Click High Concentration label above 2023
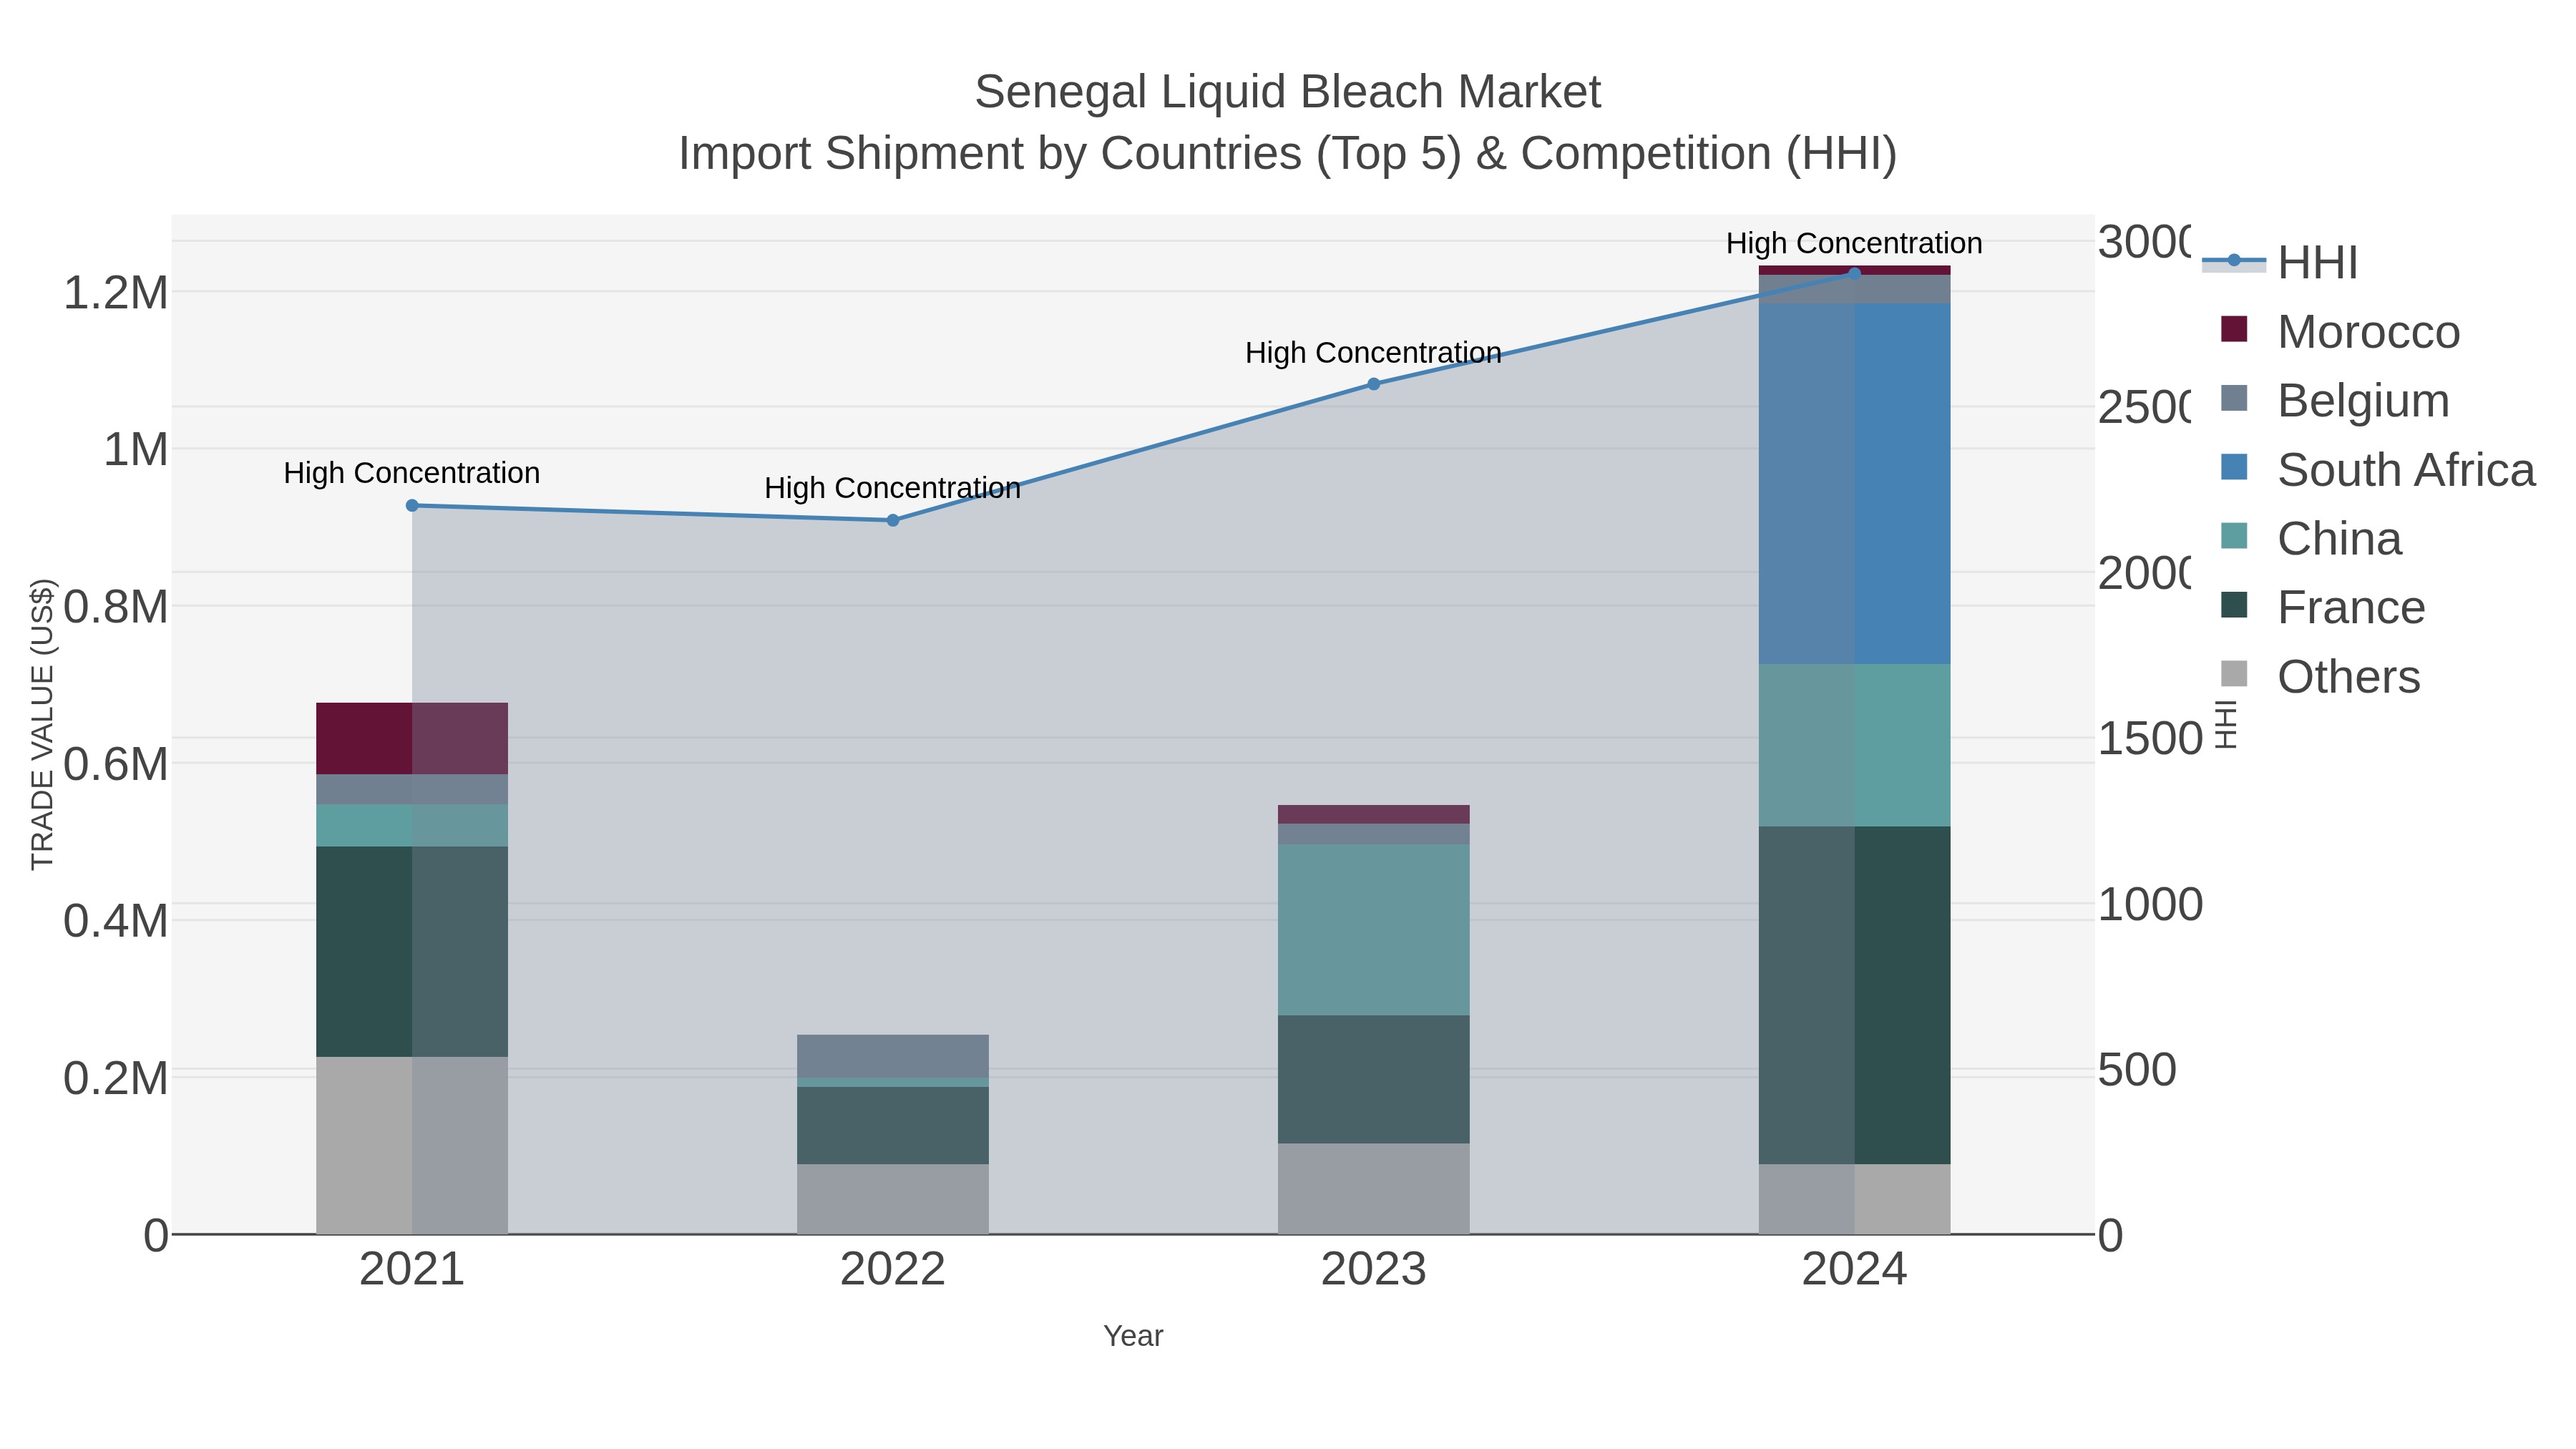2576x1449 pixels. (1374, 353)
